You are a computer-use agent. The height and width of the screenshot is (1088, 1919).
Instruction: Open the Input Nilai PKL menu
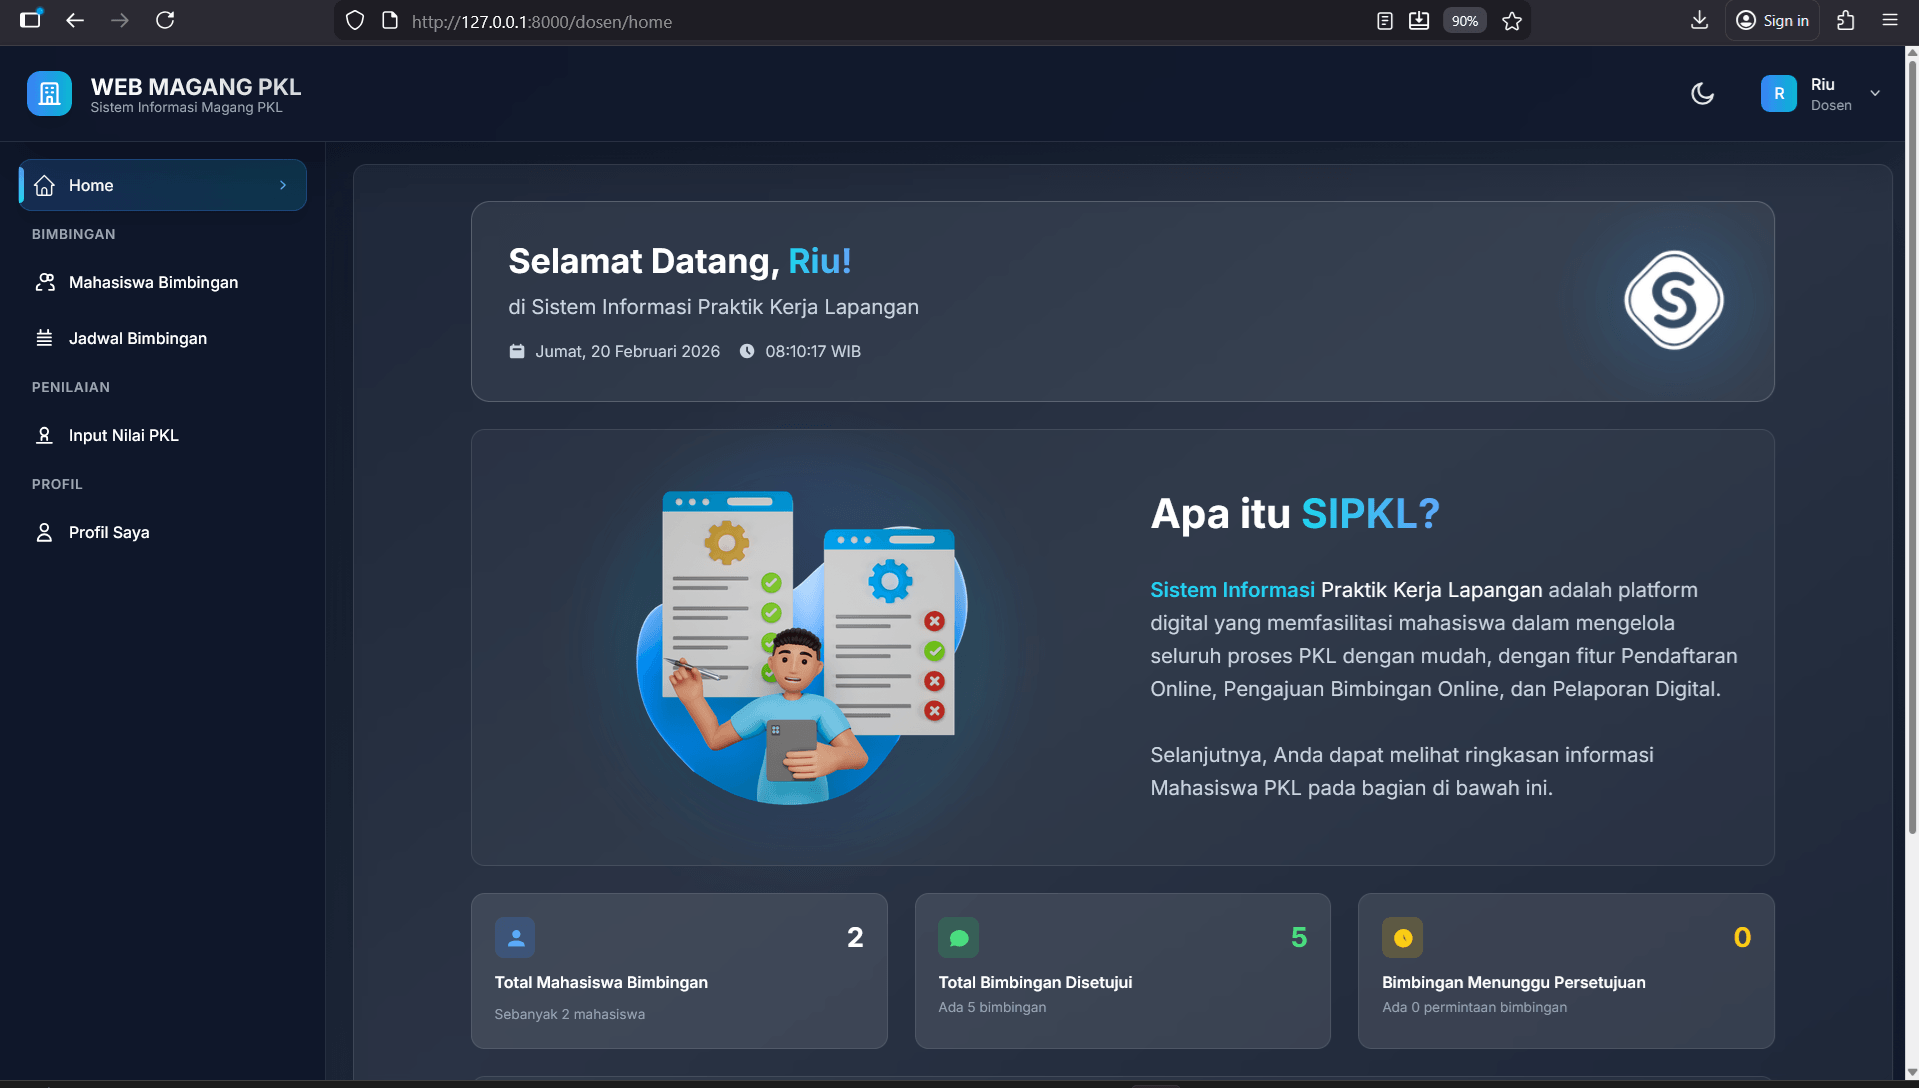coord(163,435)
